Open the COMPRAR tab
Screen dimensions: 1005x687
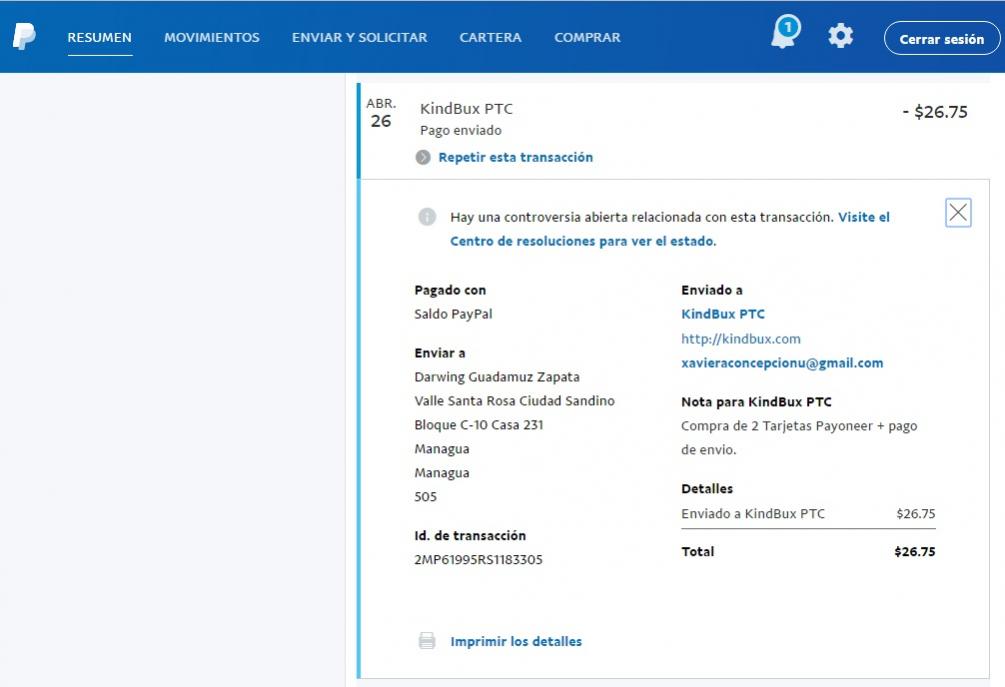point(587,37)
